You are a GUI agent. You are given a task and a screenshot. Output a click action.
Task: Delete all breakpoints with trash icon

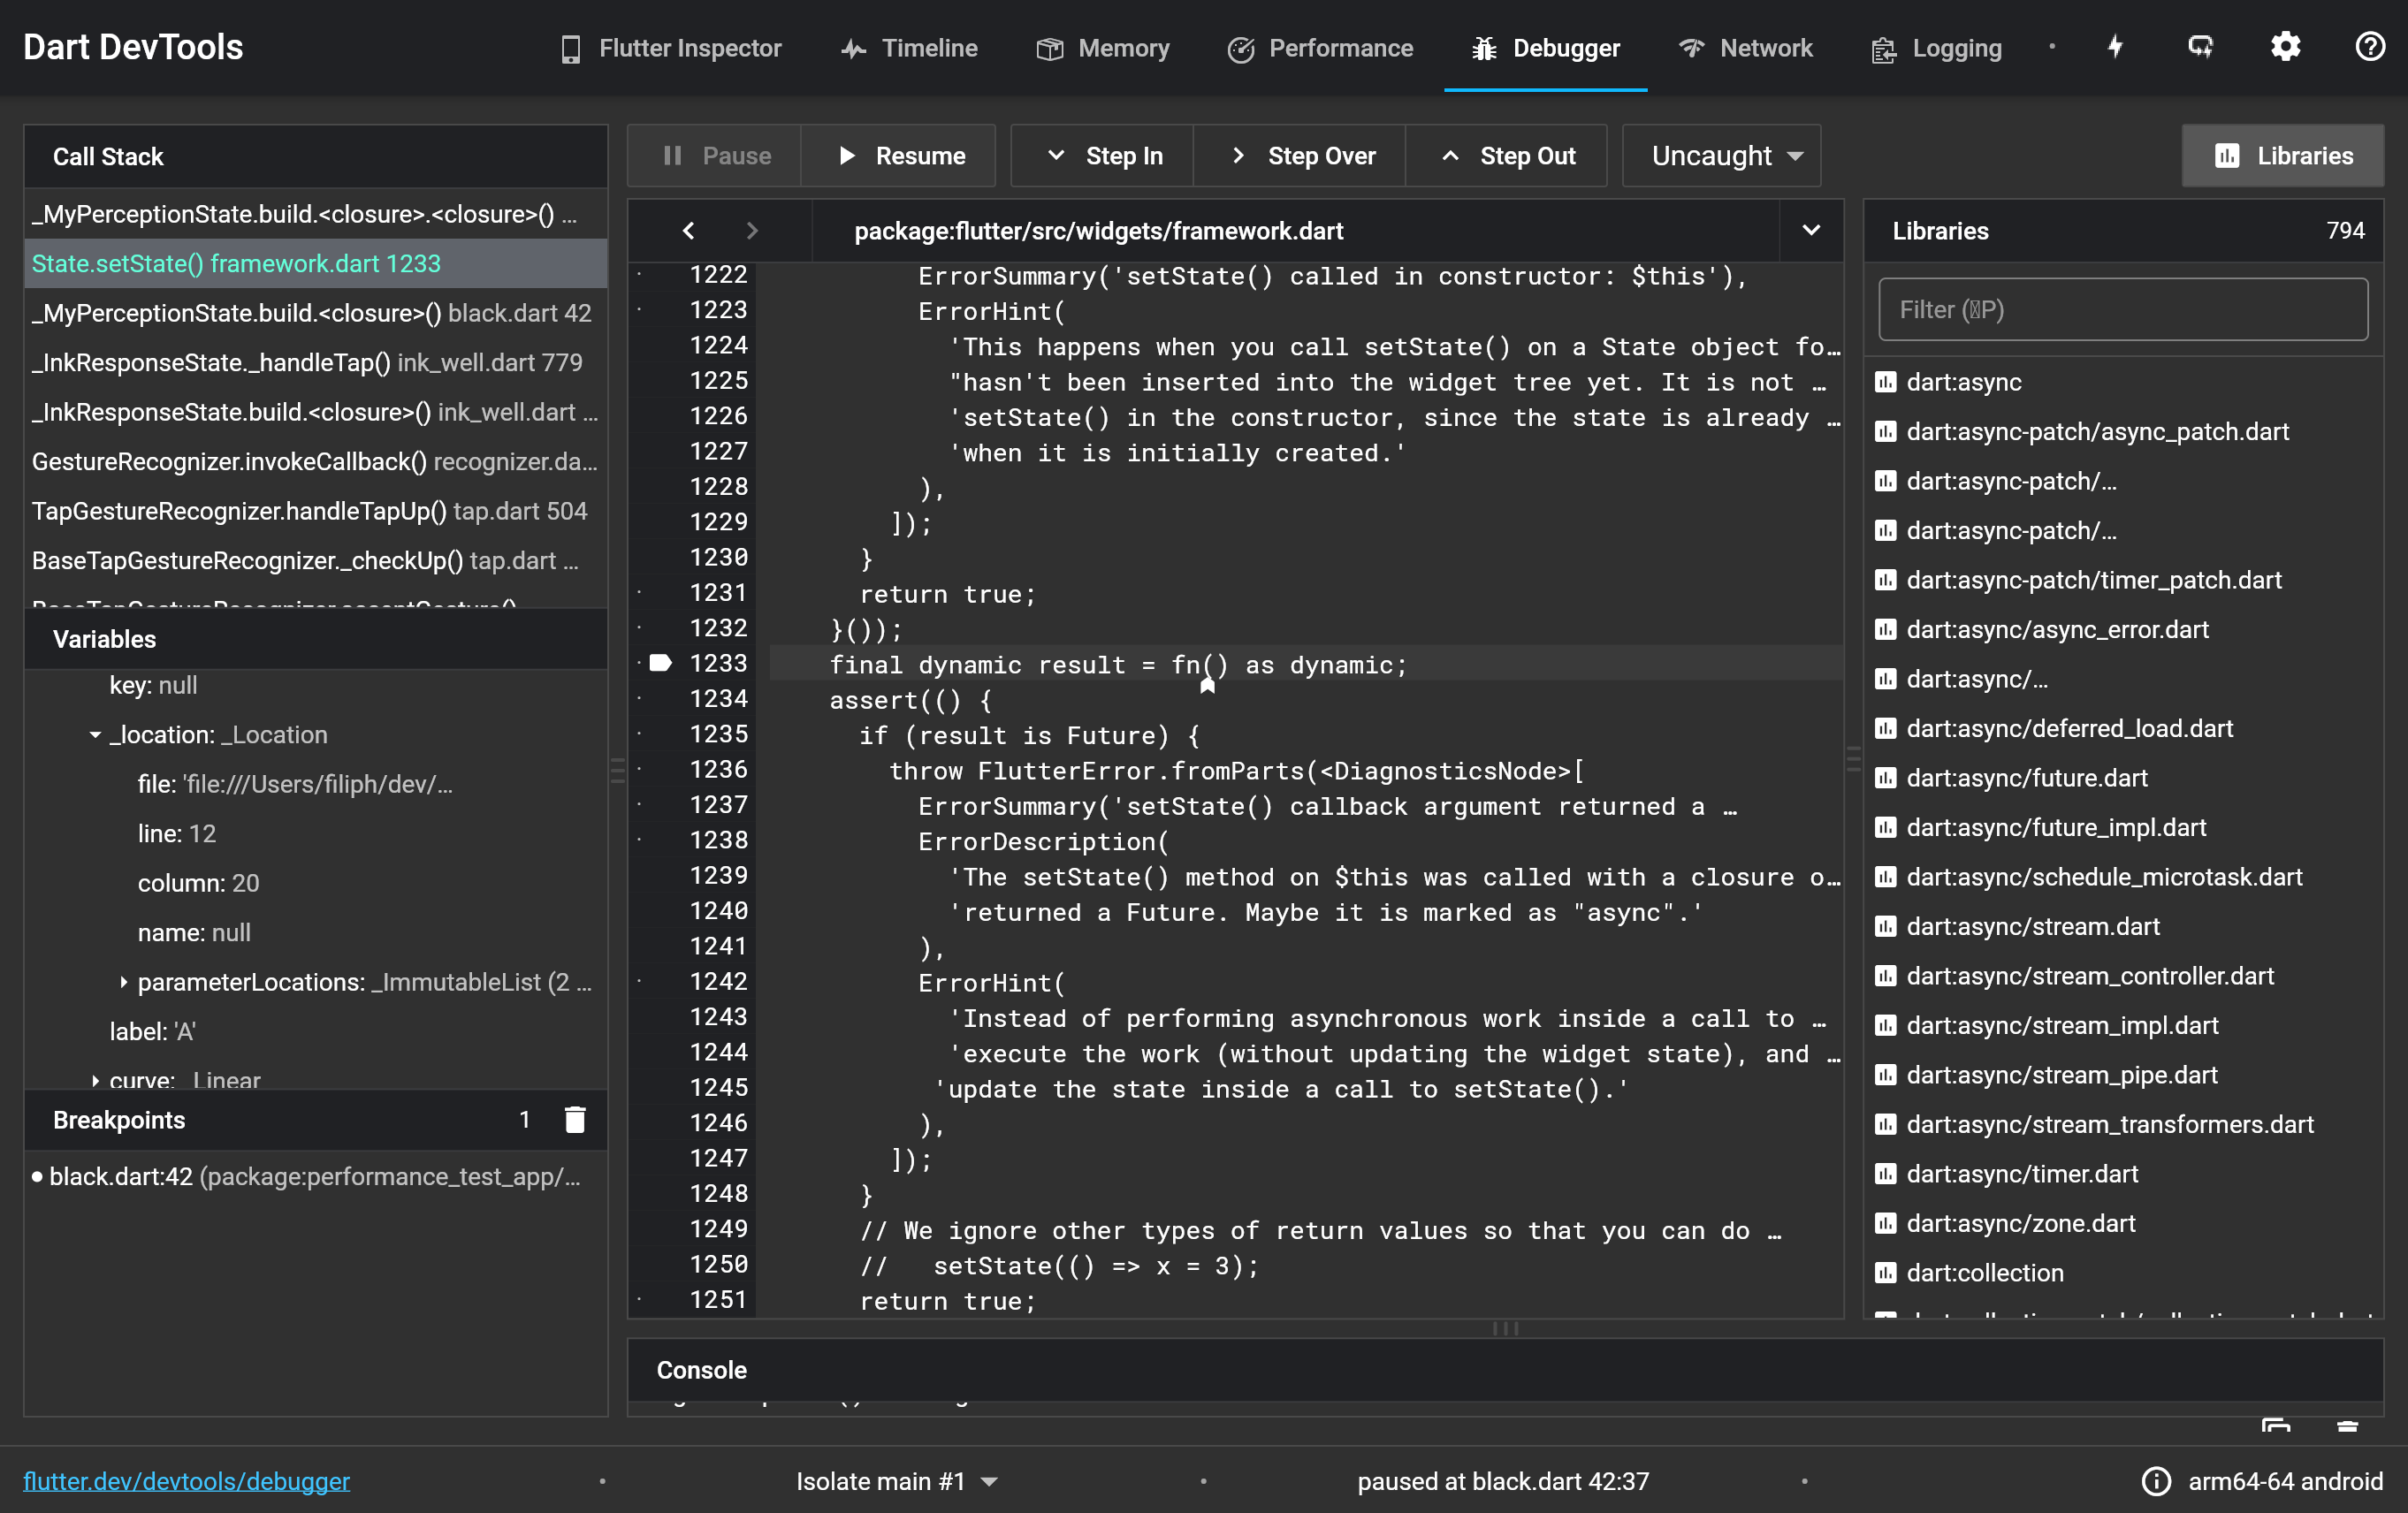pos(575,1120)
